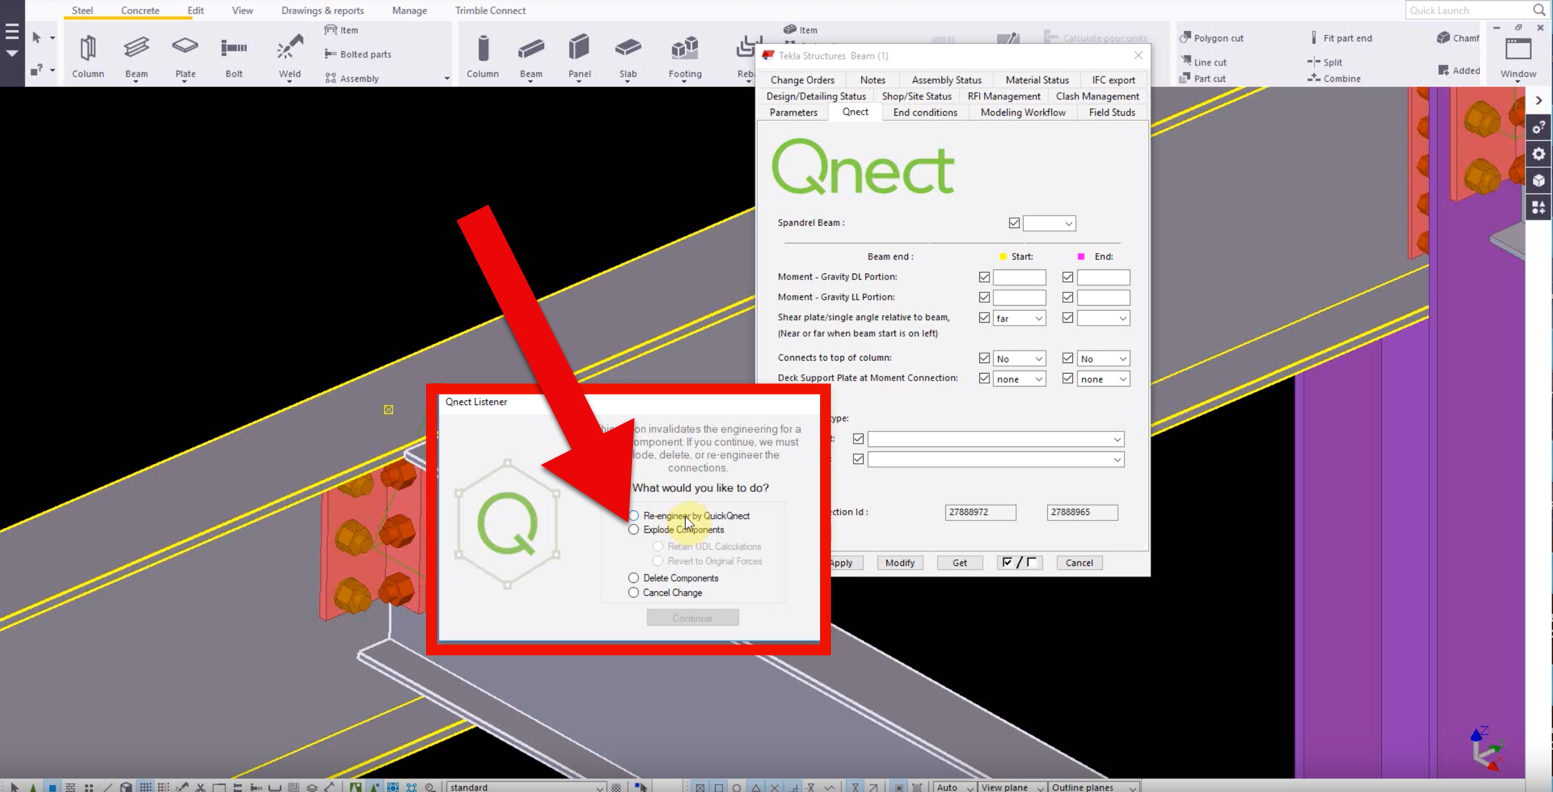Choose Delete Components in the Qnect dialog
Viewport: 1553px width, 792px height.
coord(633,577)
